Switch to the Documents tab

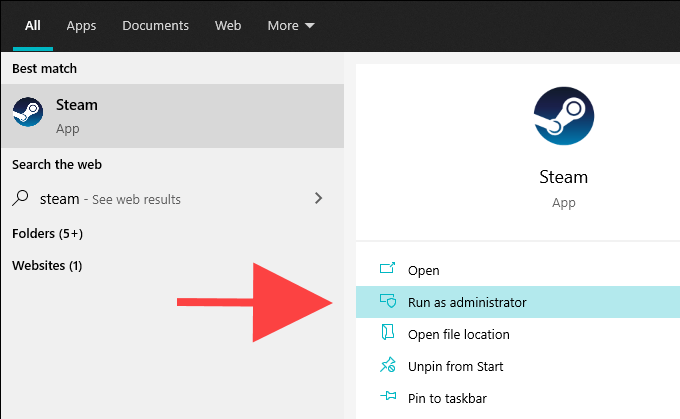coord(155,26)
